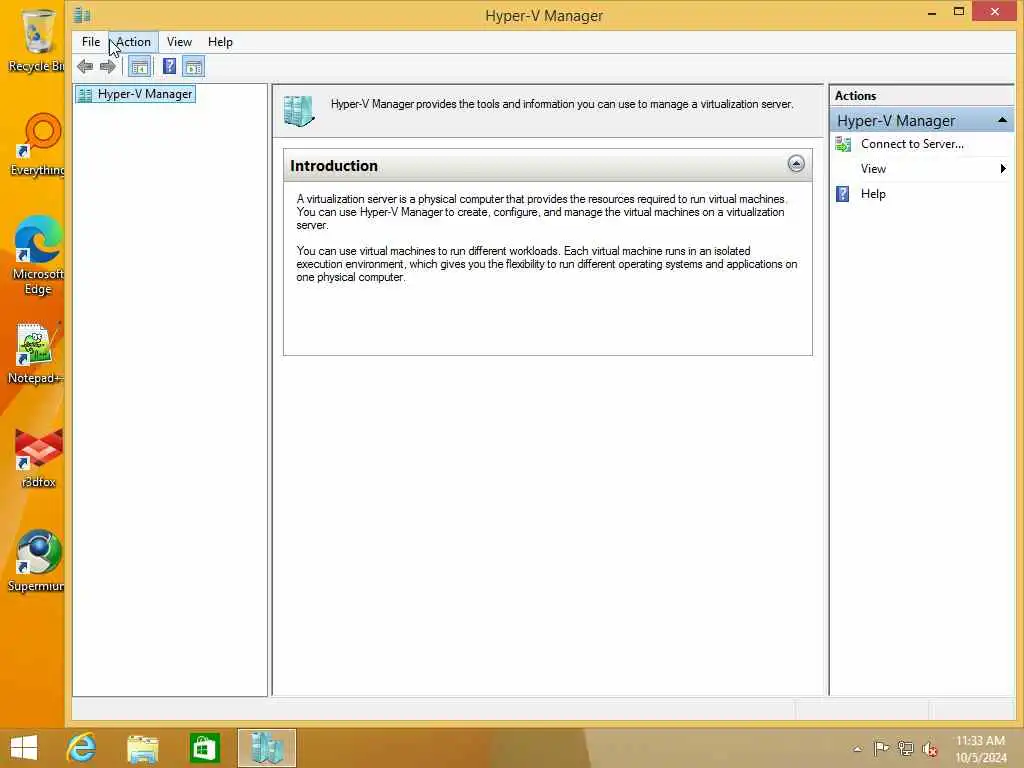Click the network tray icon
The height and width of the screenshot is (768, 1024).
click(x=905, y=748)
